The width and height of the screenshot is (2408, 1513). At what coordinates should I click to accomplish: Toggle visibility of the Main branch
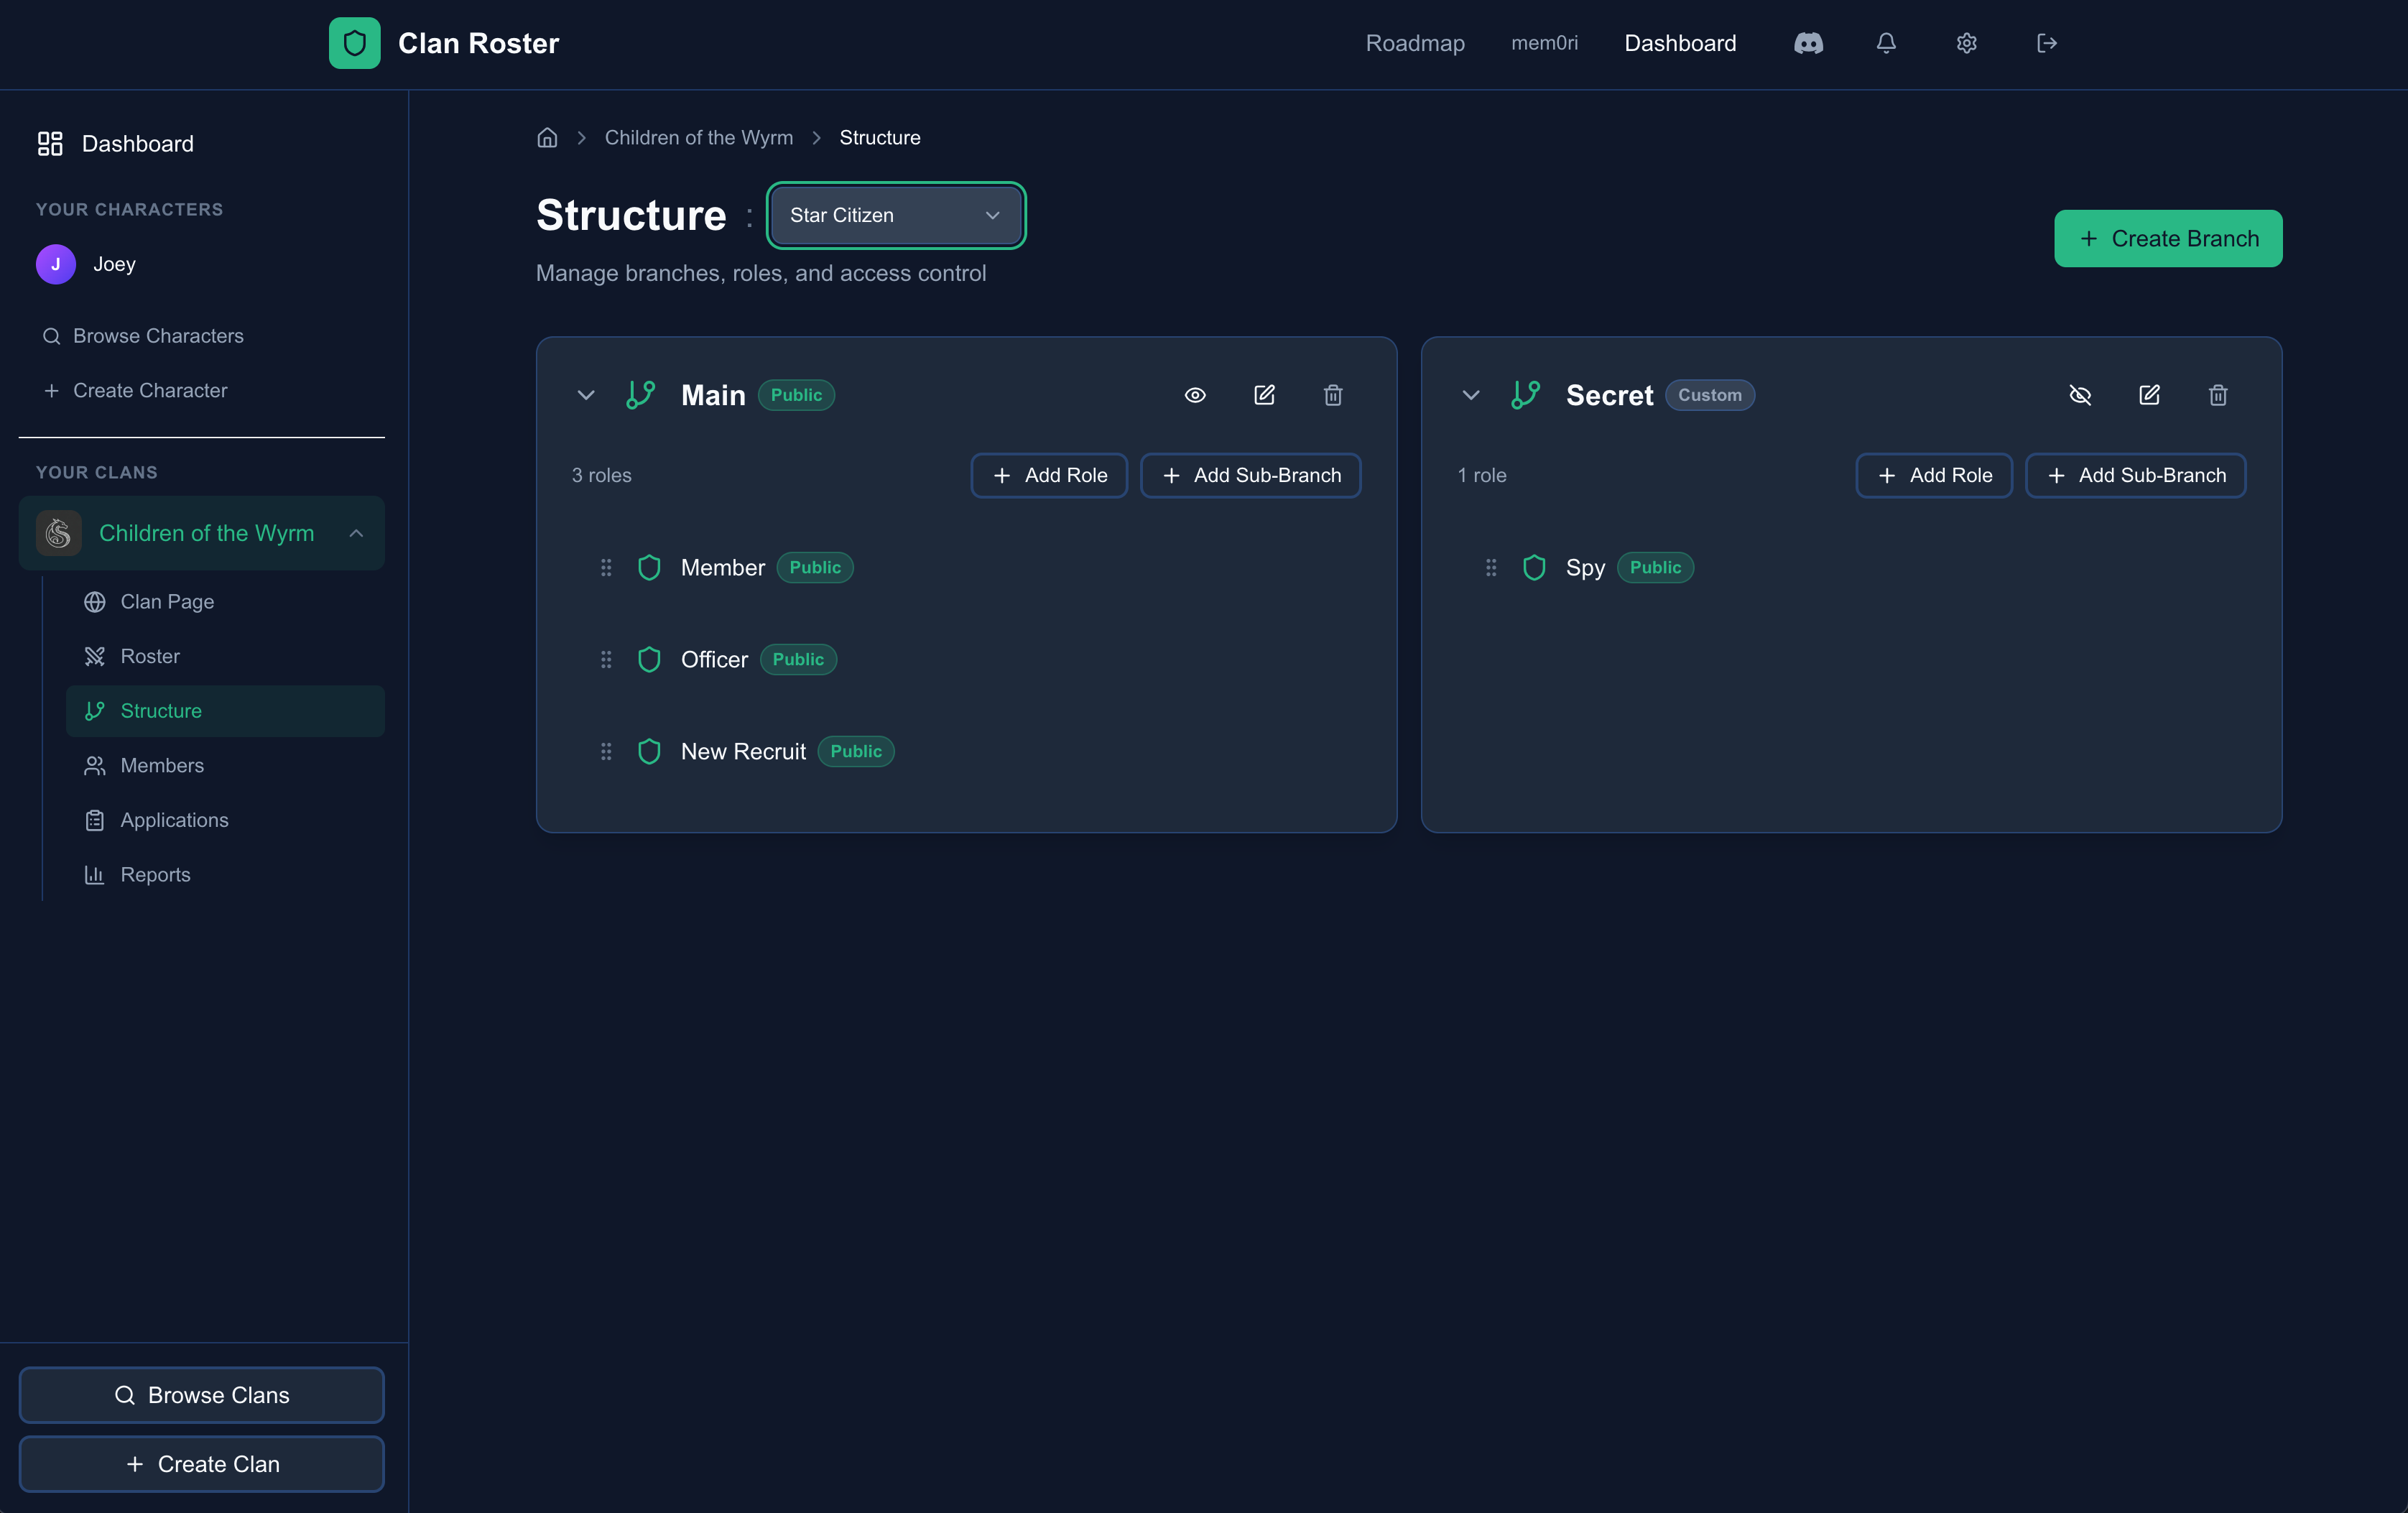click(1195, 395)
